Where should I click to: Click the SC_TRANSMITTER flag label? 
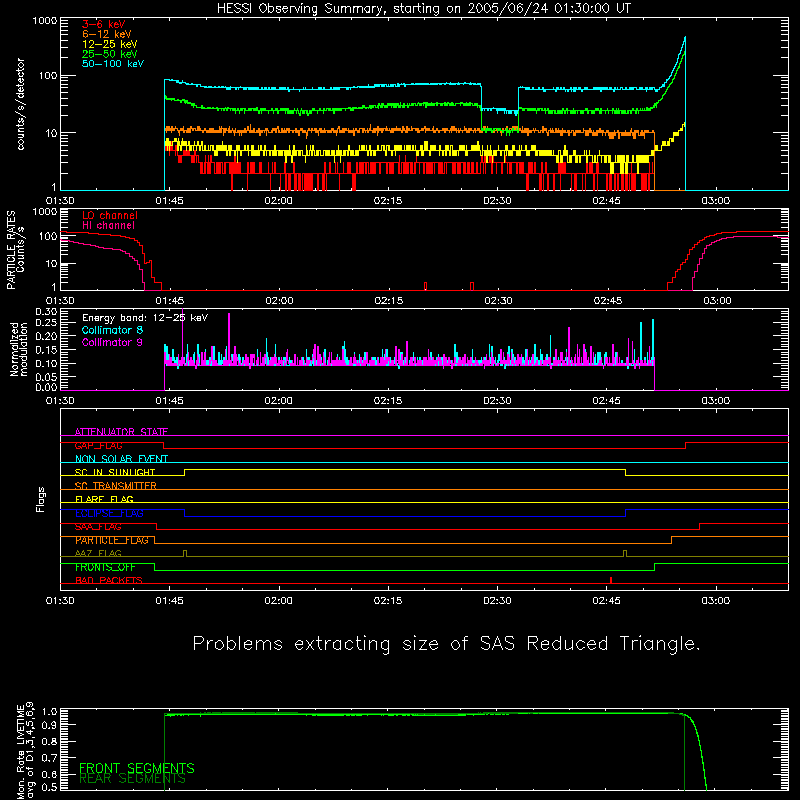(116, 486)
